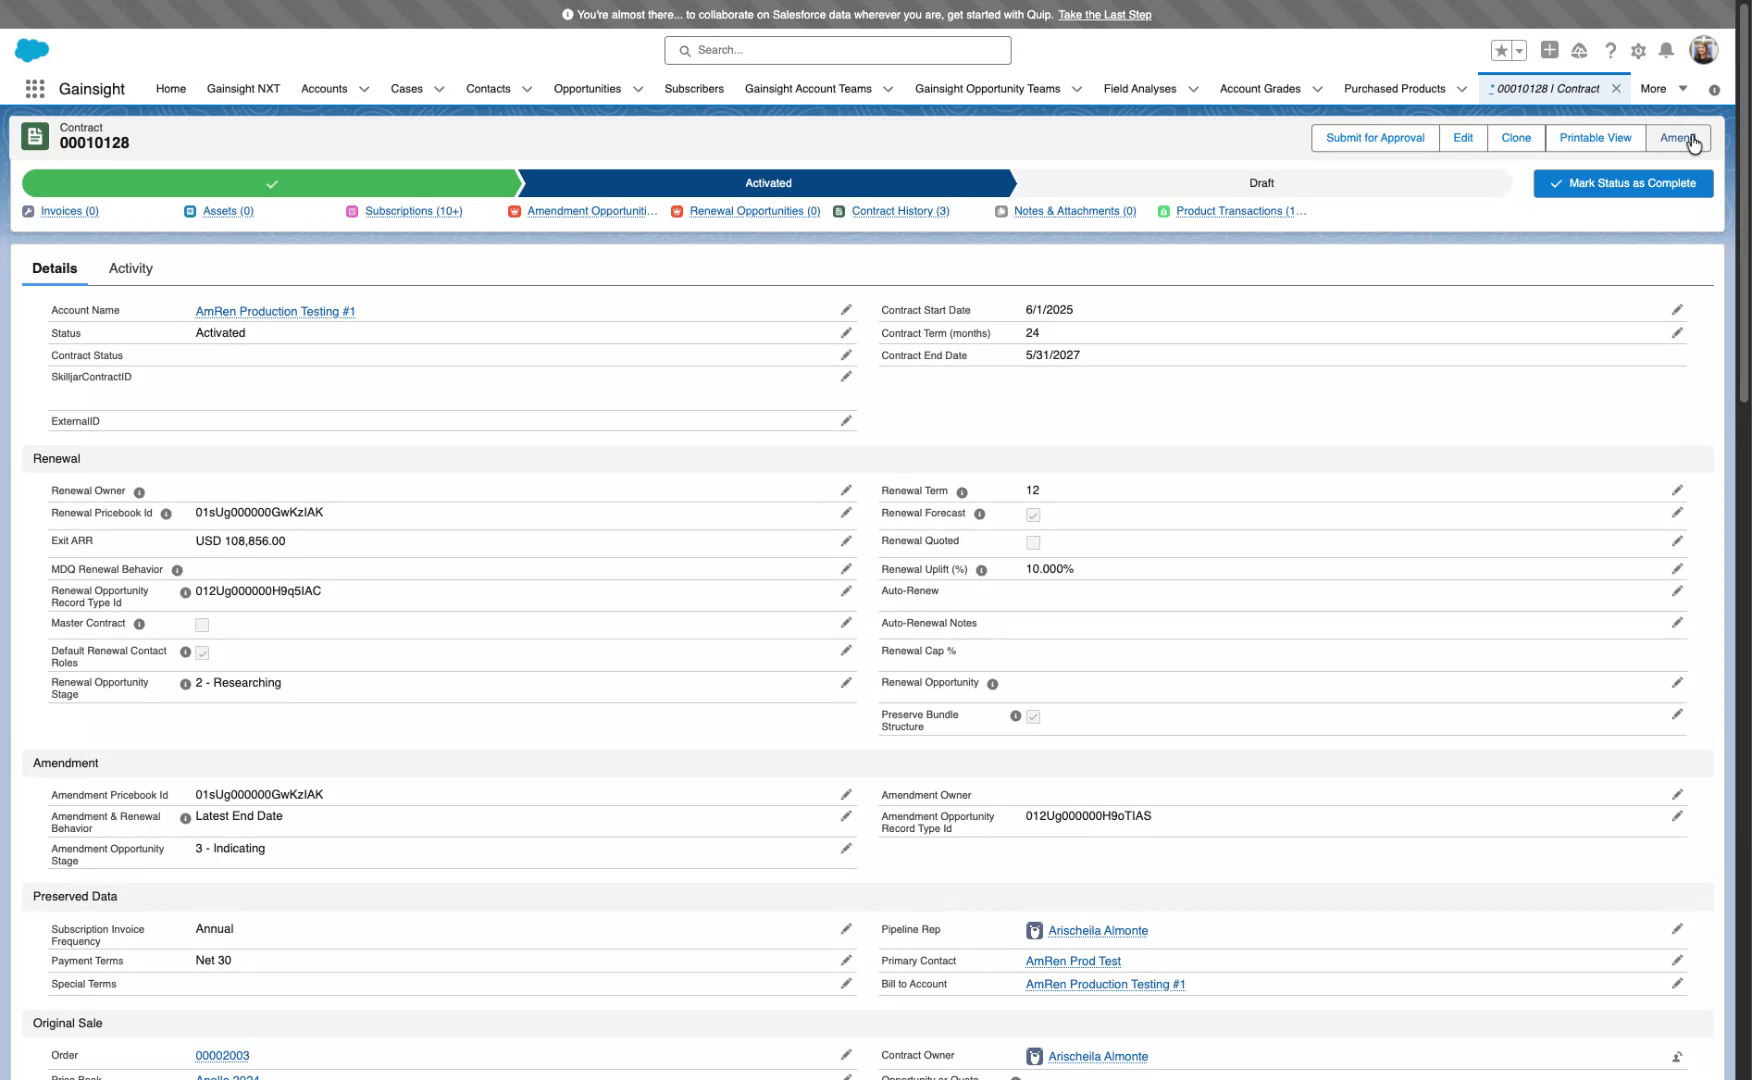Click the Contract record icon next to 00010128
Screen dimensions: 1752x1080
[35, 135]
